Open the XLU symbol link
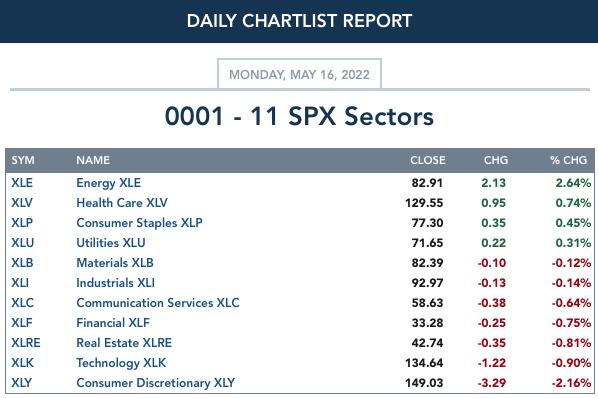Viewport: 598px width, 398px height. pos(23,243)
